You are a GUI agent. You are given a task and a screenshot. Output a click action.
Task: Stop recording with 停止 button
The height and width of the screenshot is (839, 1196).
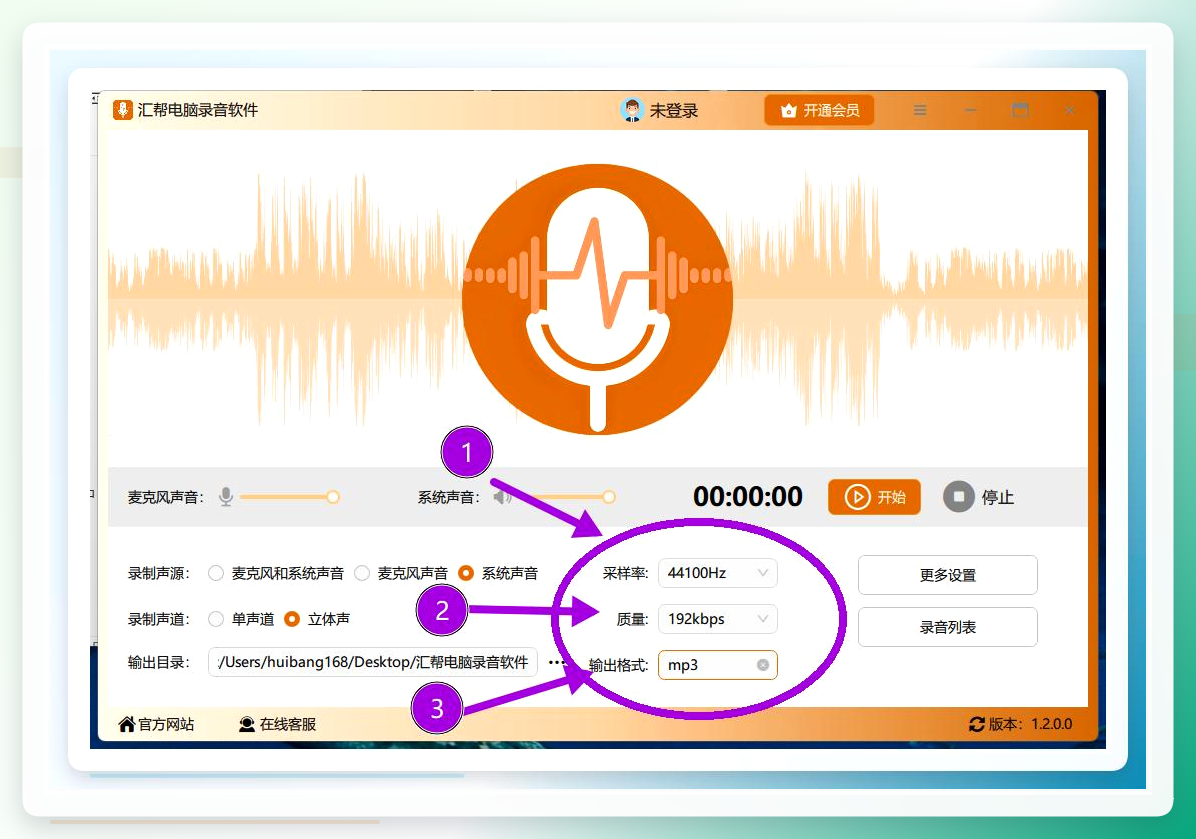coord(979,497)
